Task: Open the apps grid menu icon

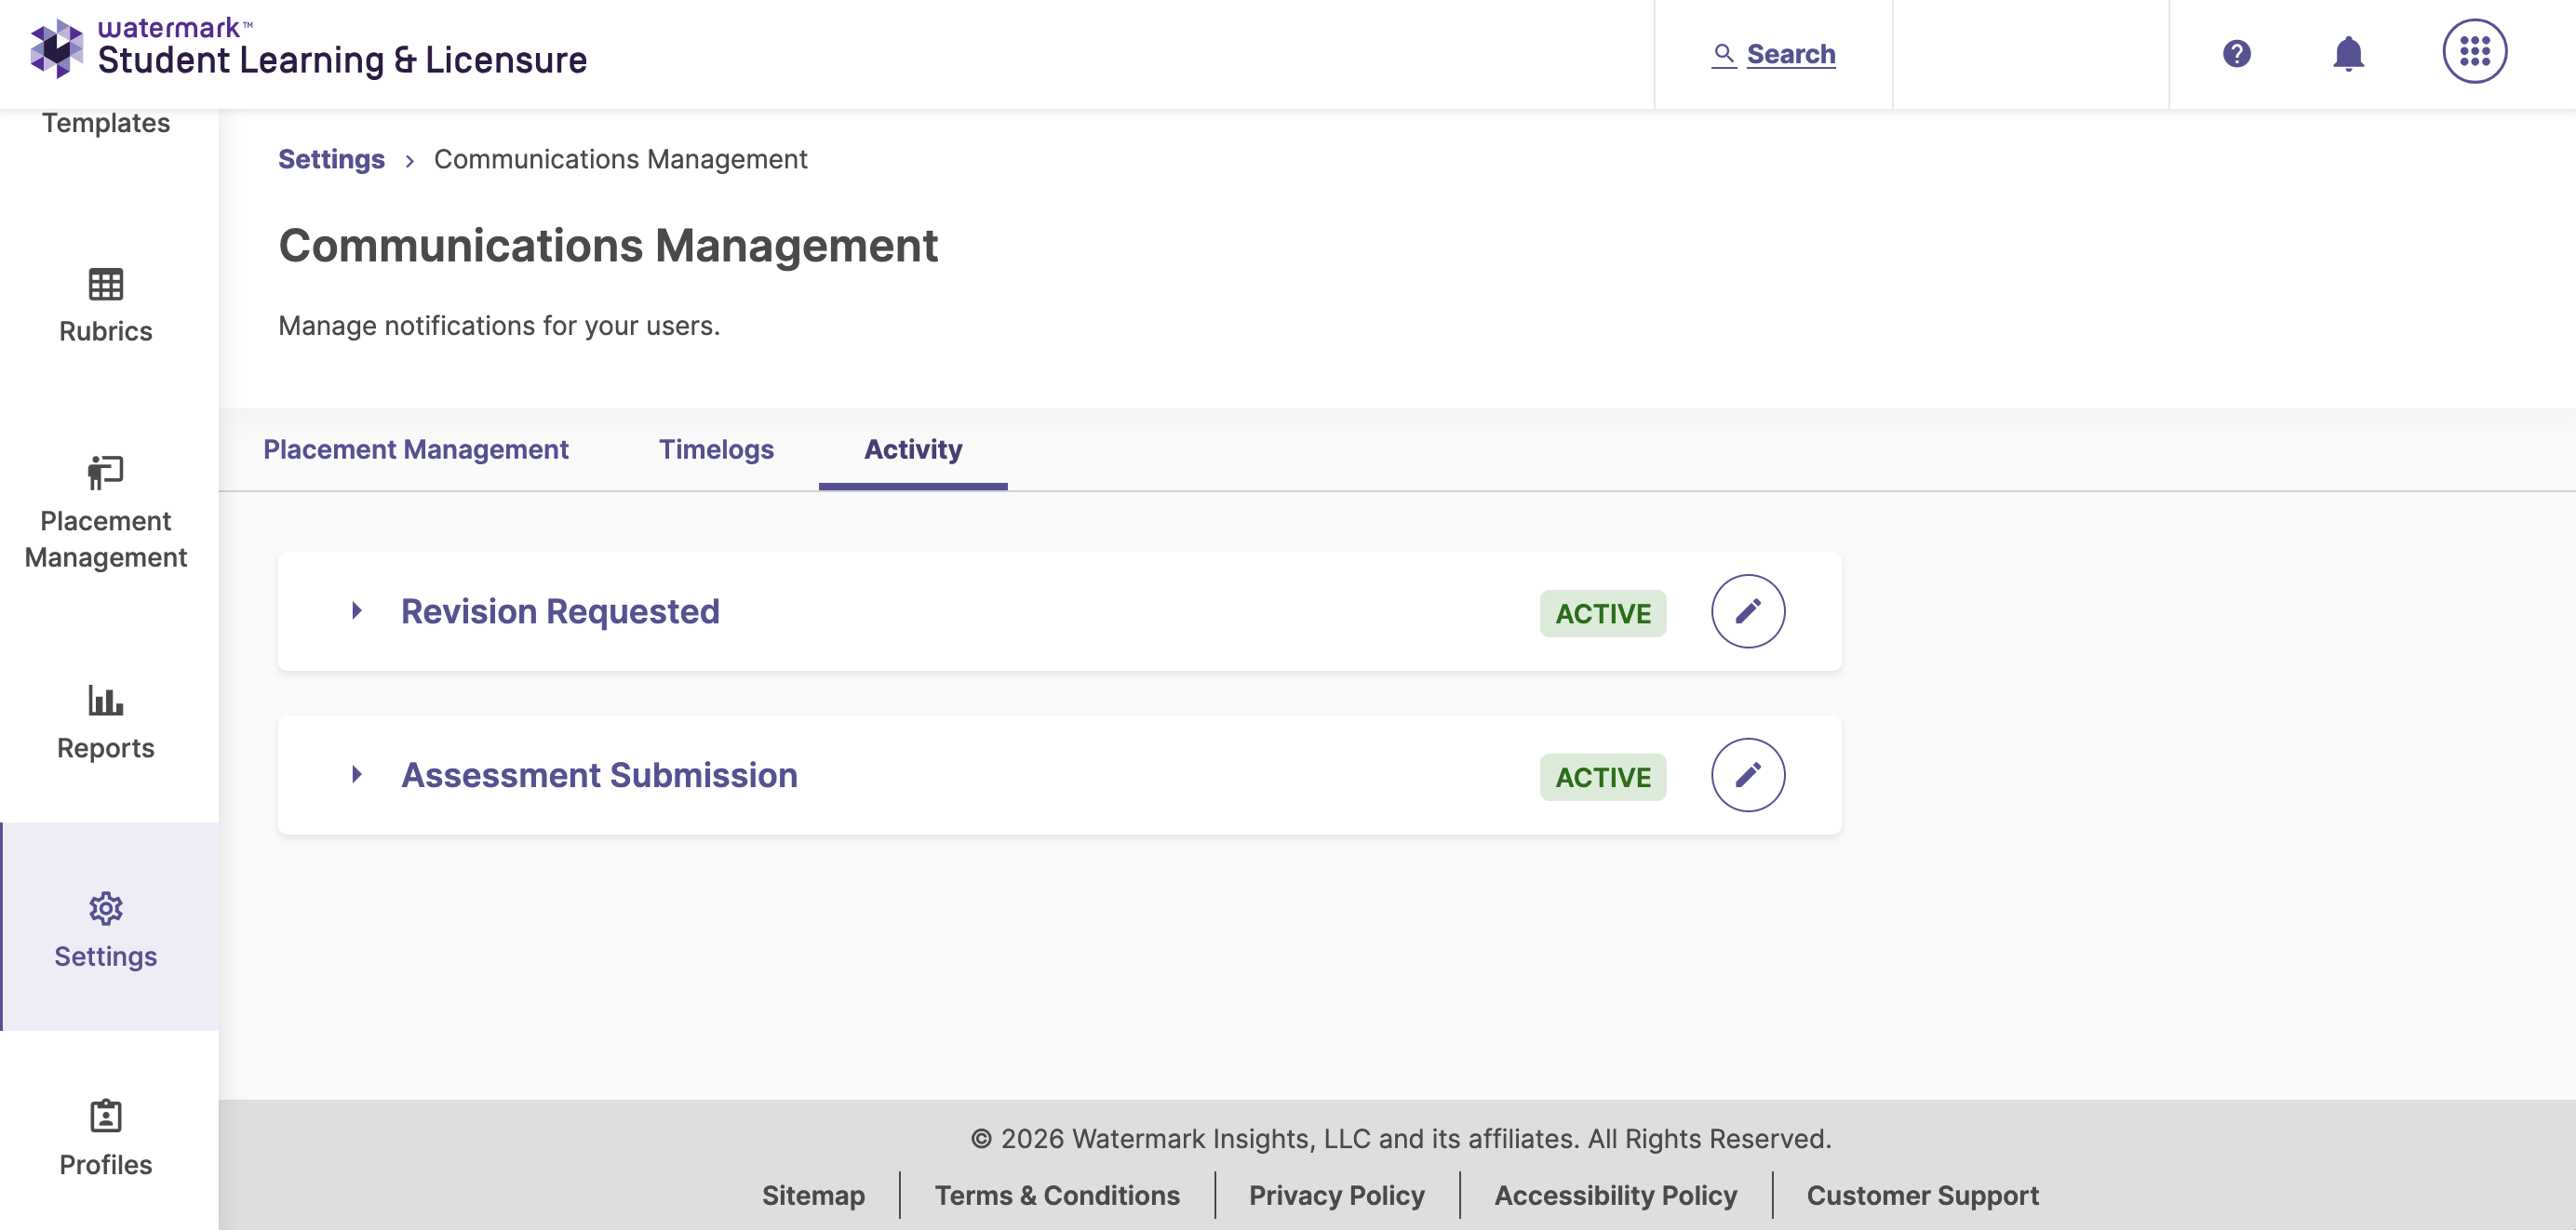Action: [x=2474, y=51]
